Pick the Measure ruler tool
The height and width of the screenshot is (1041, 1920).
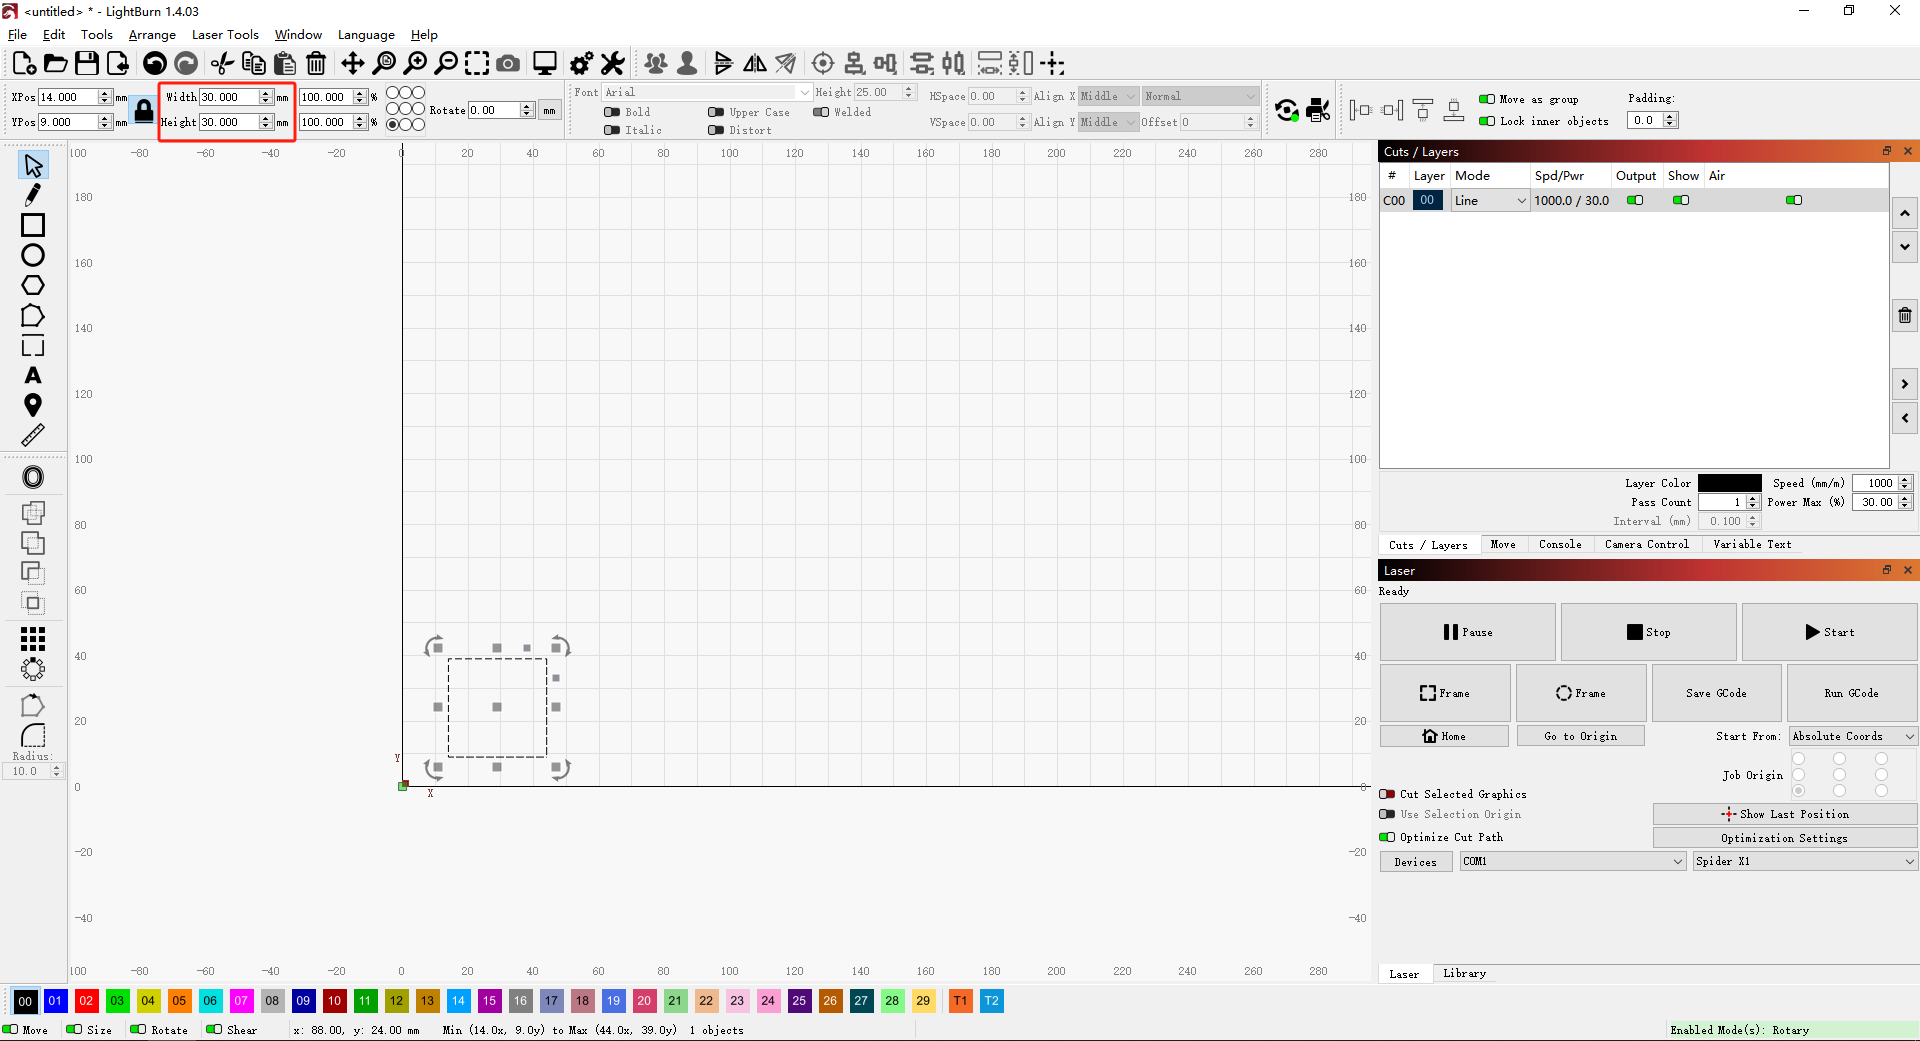point(33,436)
